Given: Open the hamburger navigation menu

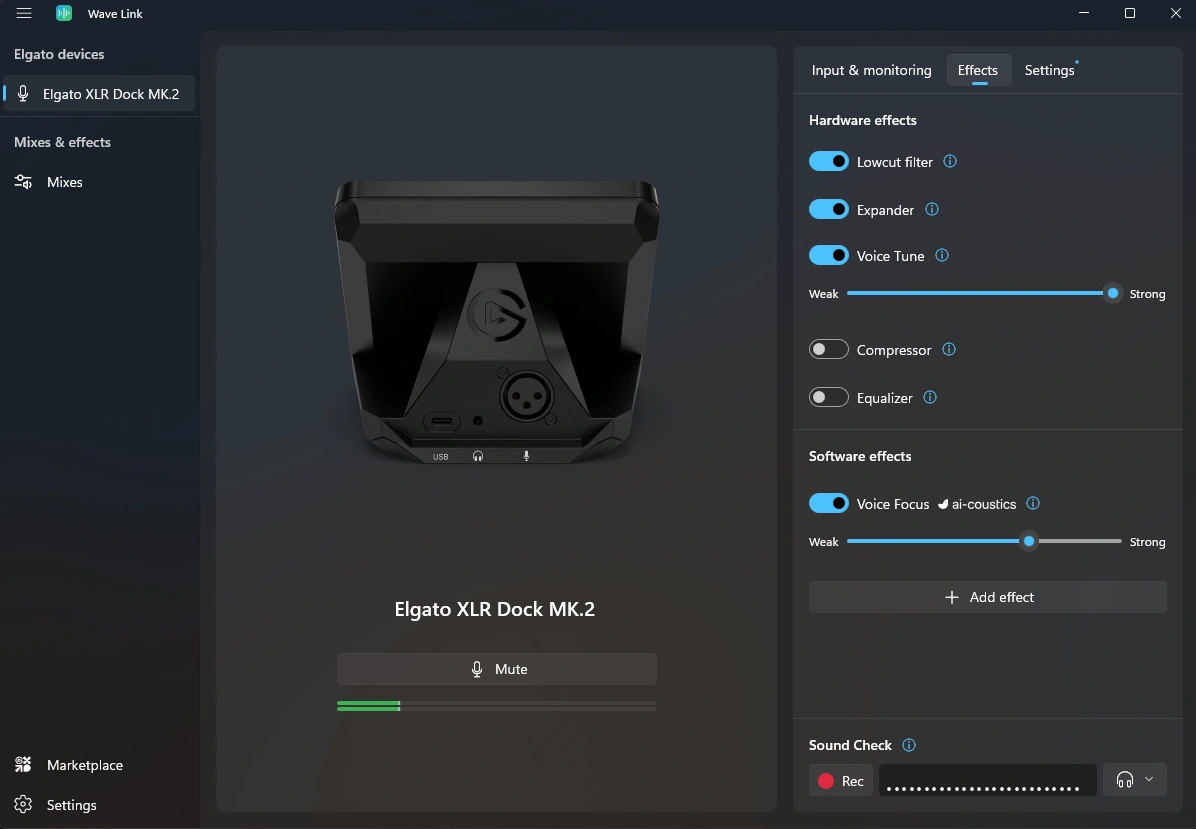Looking at the screenshot, I should tap(24, 13).
